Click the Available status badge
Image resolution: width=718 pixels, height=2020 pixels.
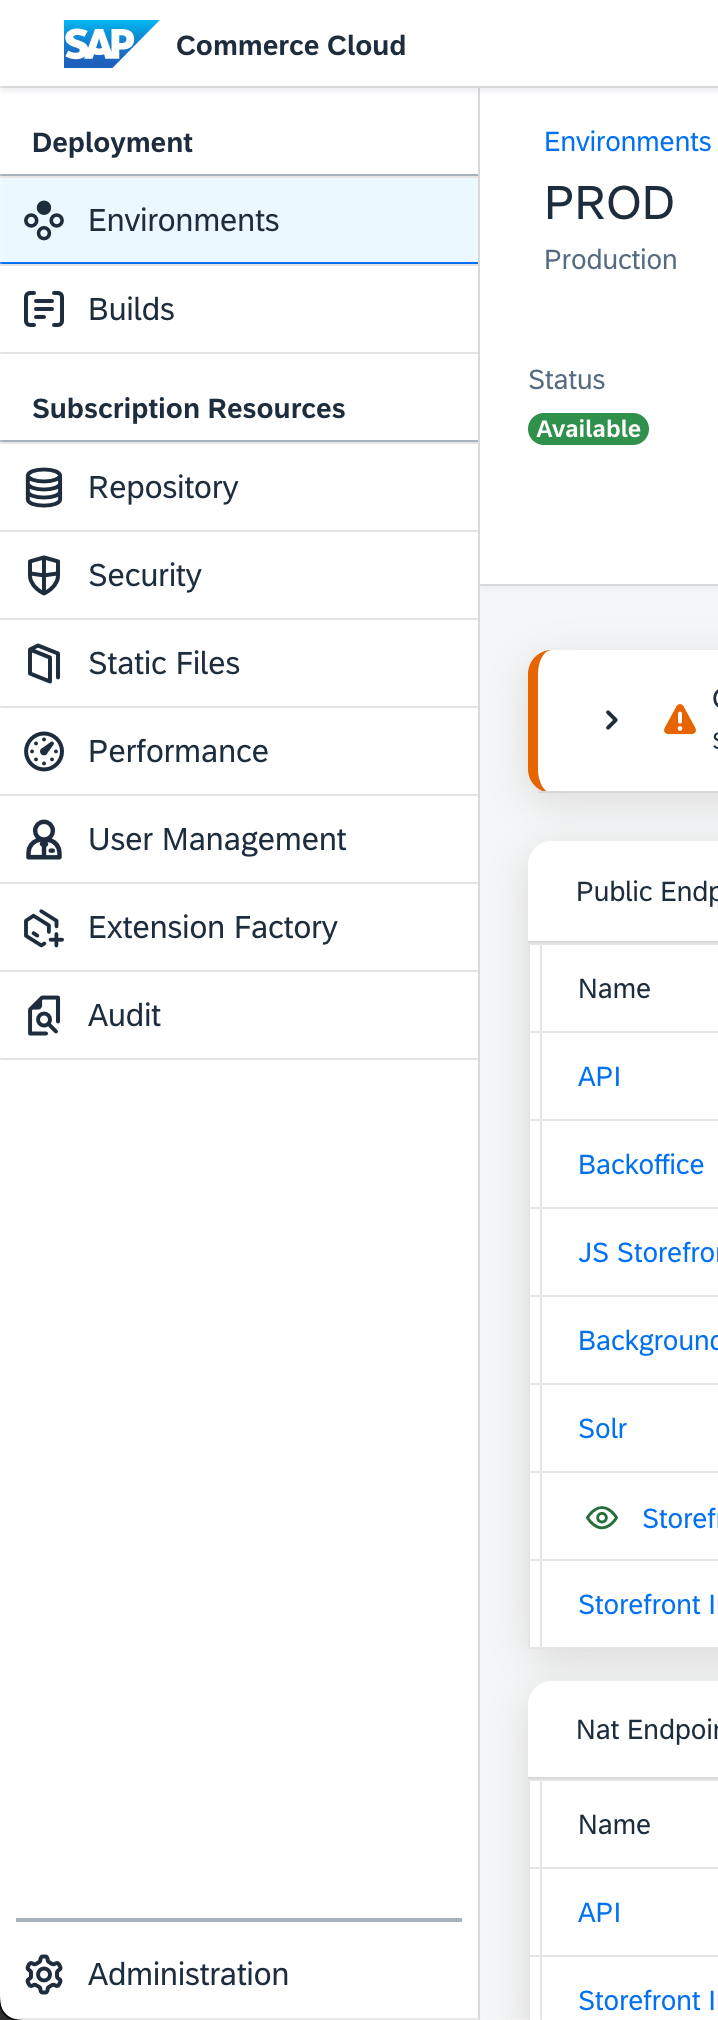tap(589, 429)
